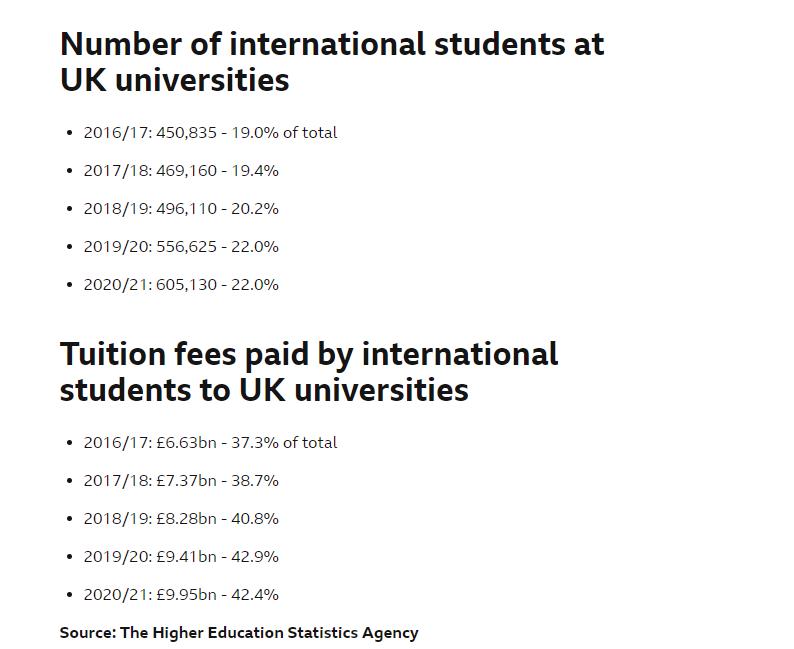This screenshot has width=794, height=649.
Task: Click the 19.0% of total text
Action: point(284,133)
